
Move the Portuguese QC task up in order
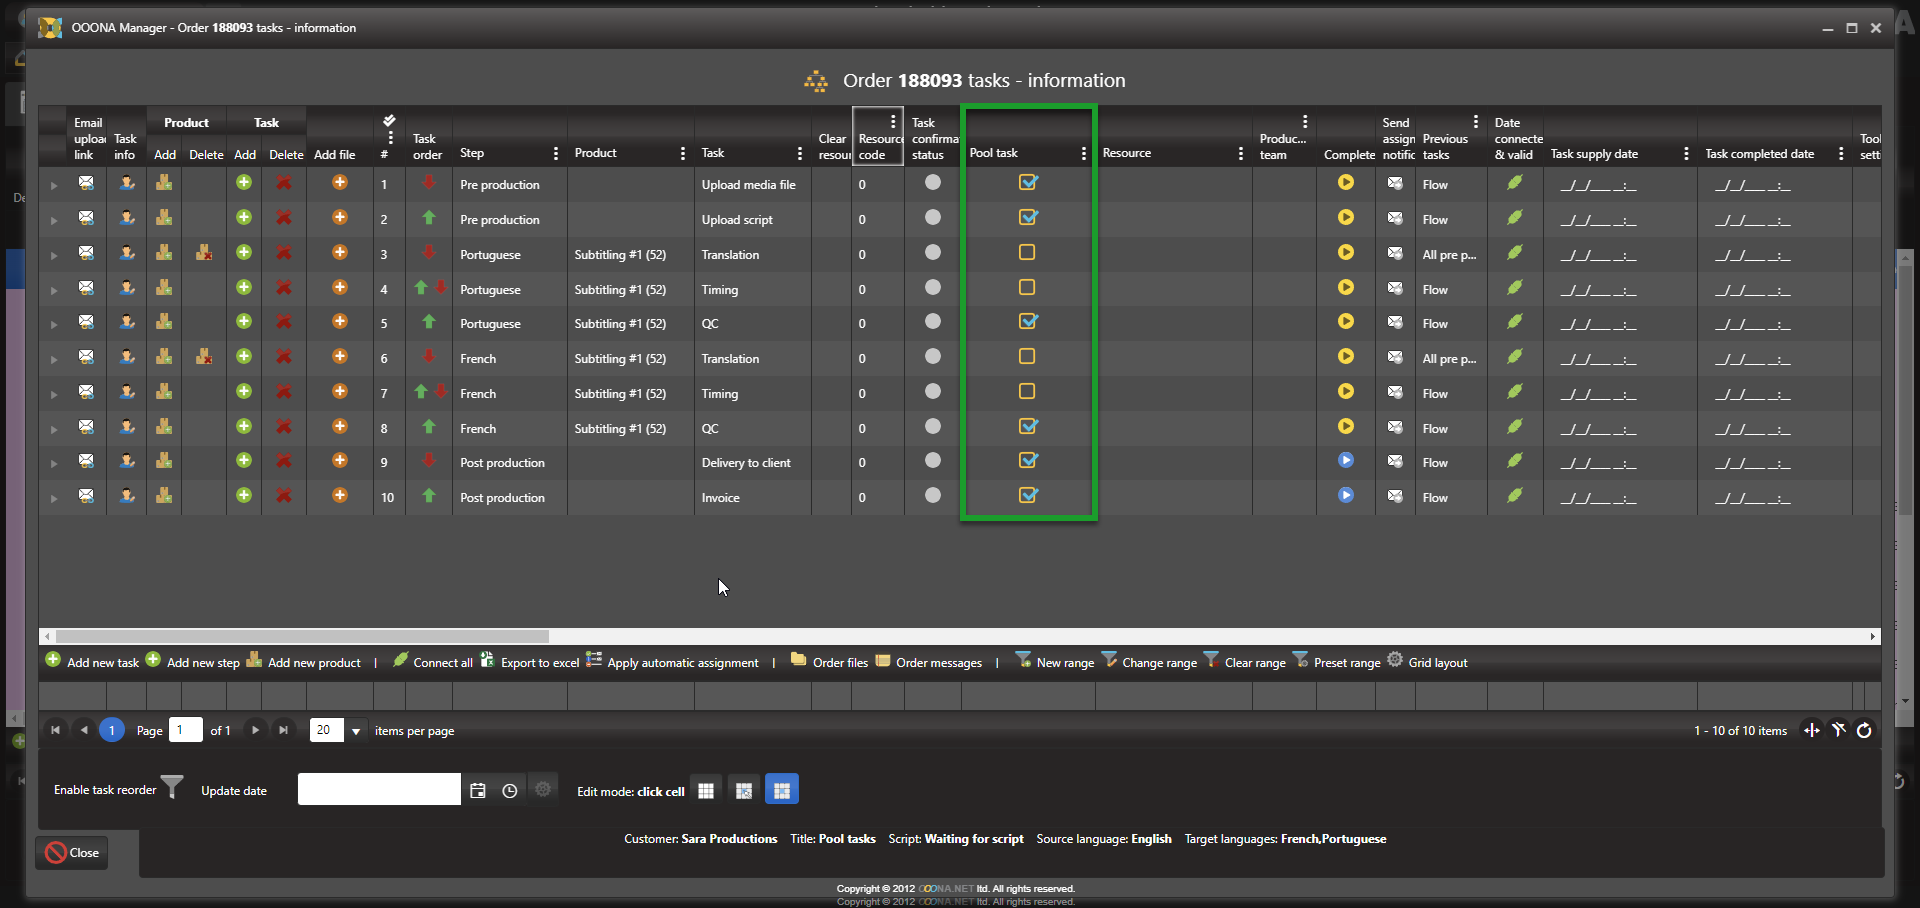429,322
